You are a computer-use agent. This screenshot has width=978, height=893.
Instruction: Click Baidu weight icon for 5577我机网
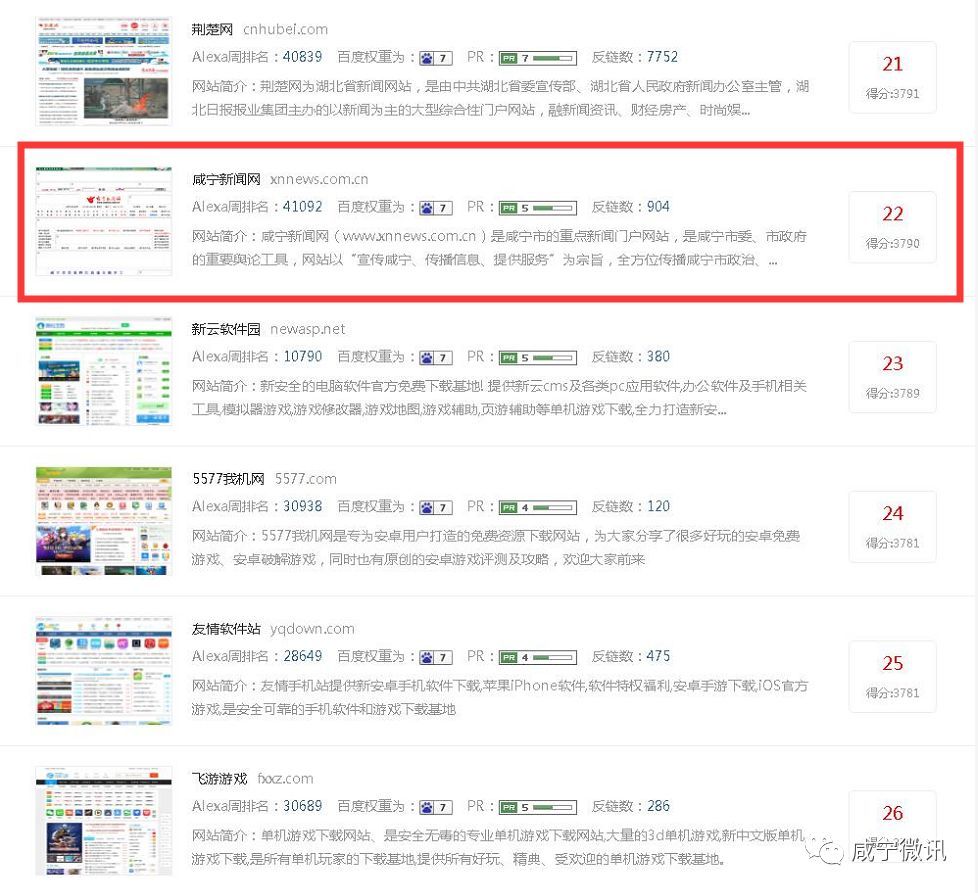(x=436, y=507)
